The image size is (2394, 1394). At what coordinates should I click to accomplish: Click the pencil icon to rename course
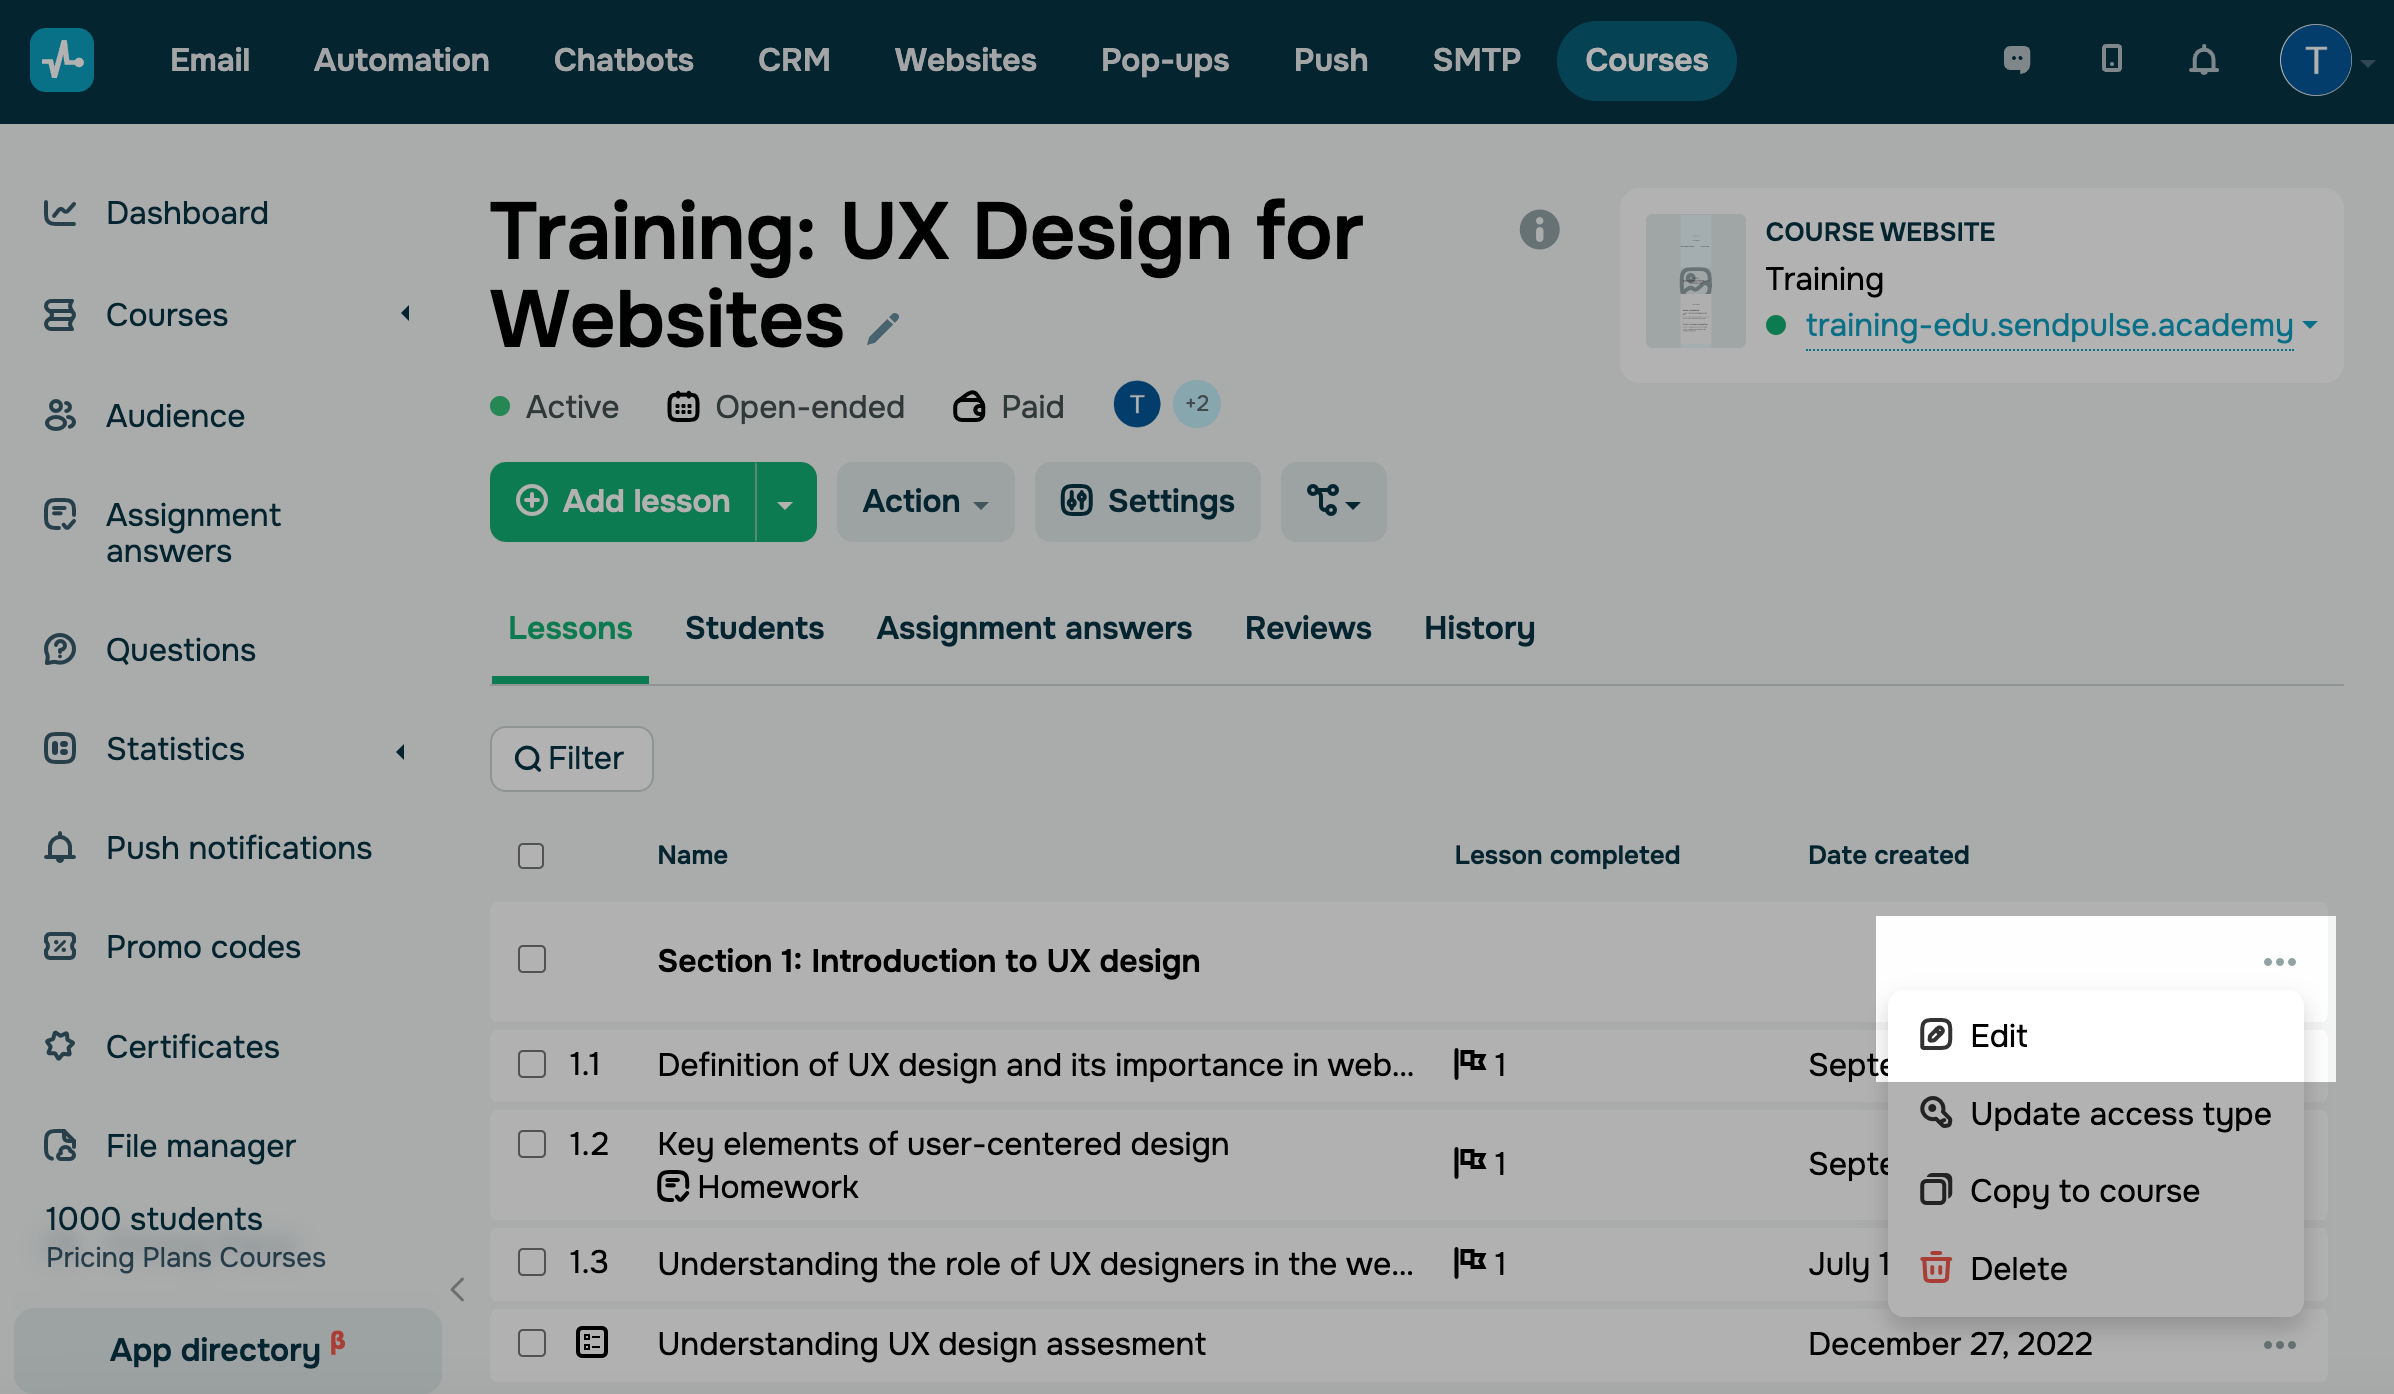tap(882, 328)
